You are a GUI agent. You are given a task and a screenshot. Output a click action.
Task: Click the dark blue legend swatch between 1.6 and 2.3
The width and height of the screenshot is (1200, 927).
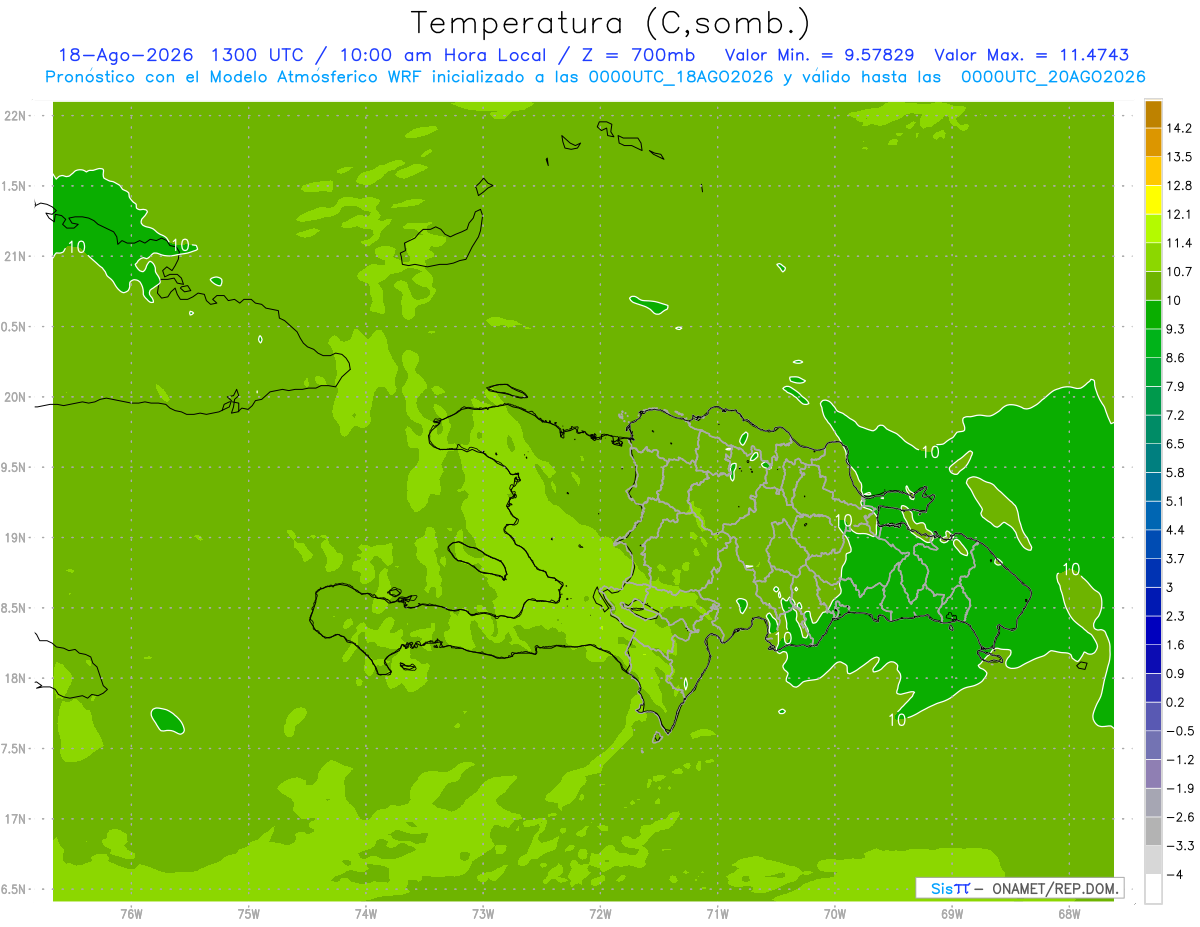point(1153,630)
